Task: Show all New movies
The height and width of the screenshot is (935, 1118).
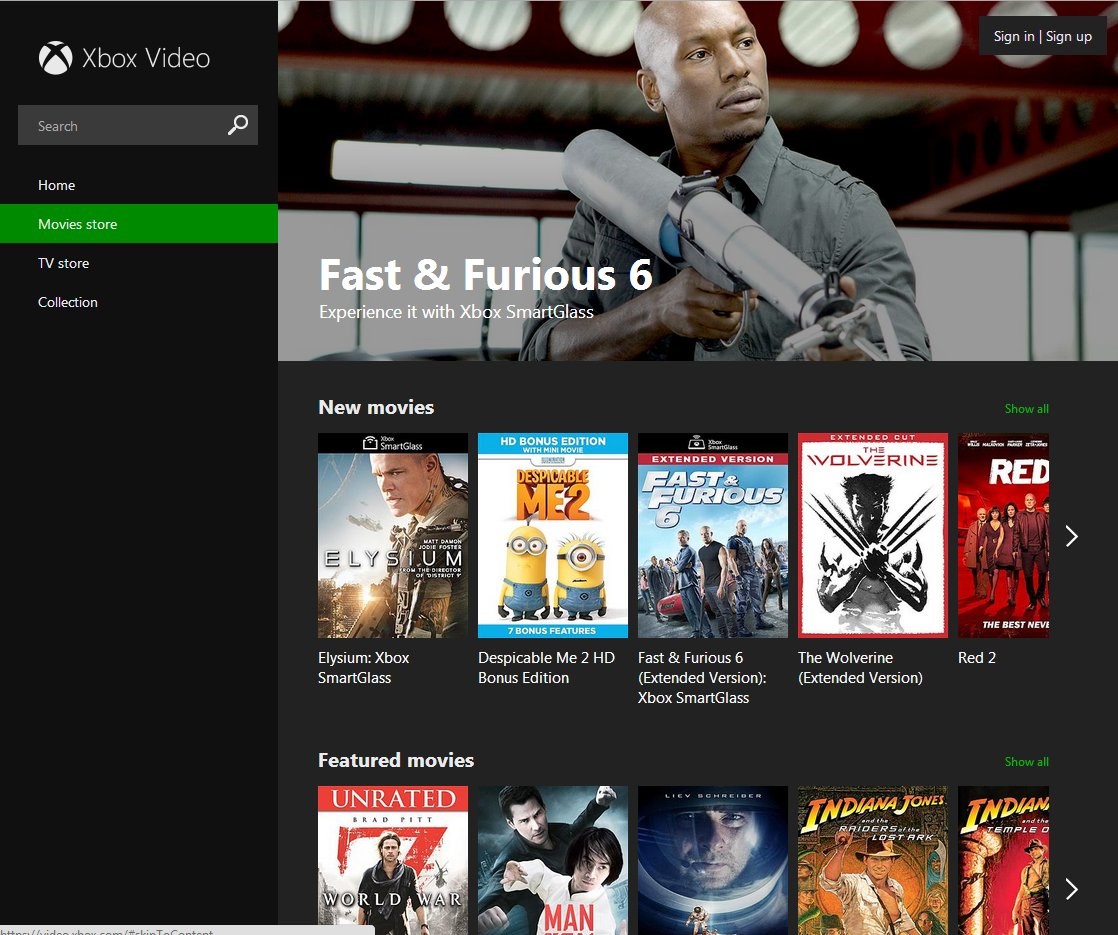Action: pyautogui.click(x=1026, y=409)
